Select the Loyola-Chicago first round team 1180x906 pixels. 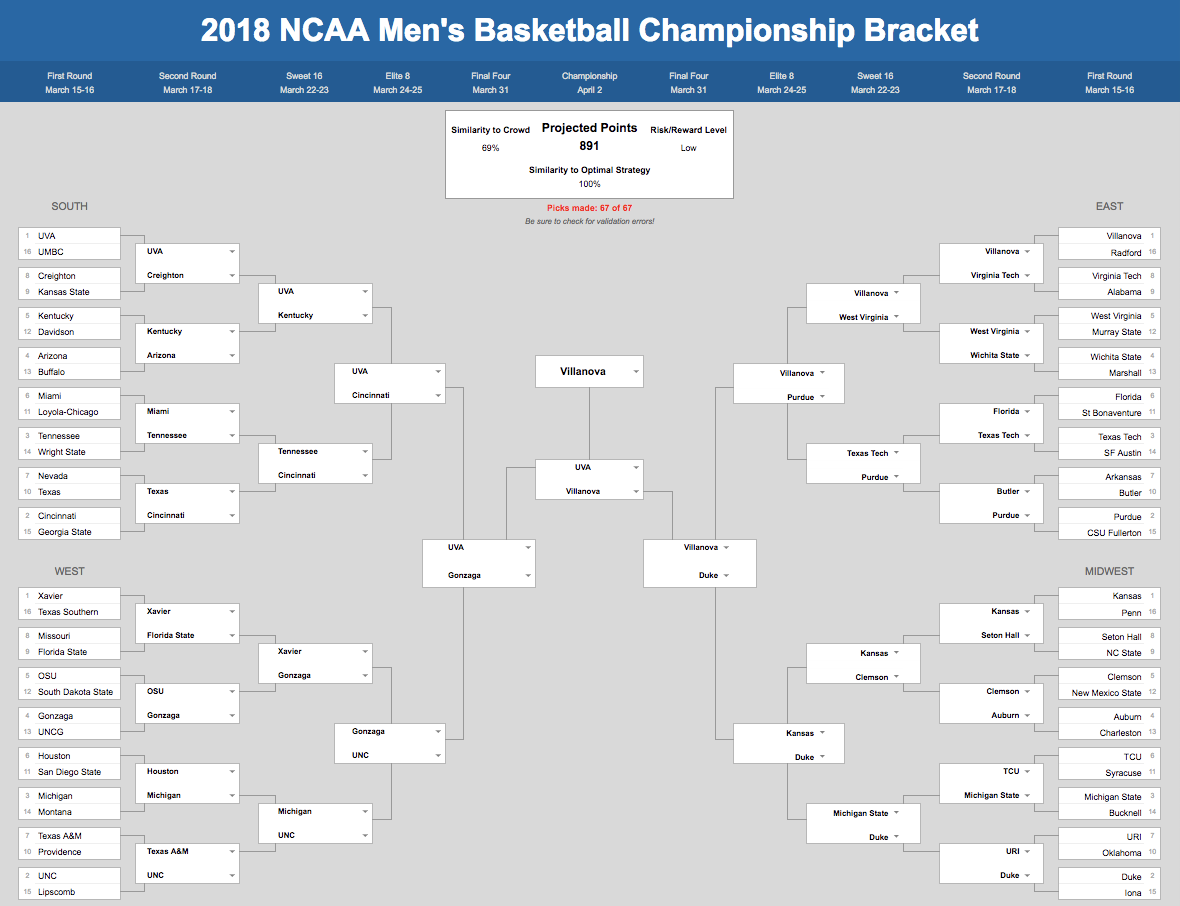[x=69, y=412]
